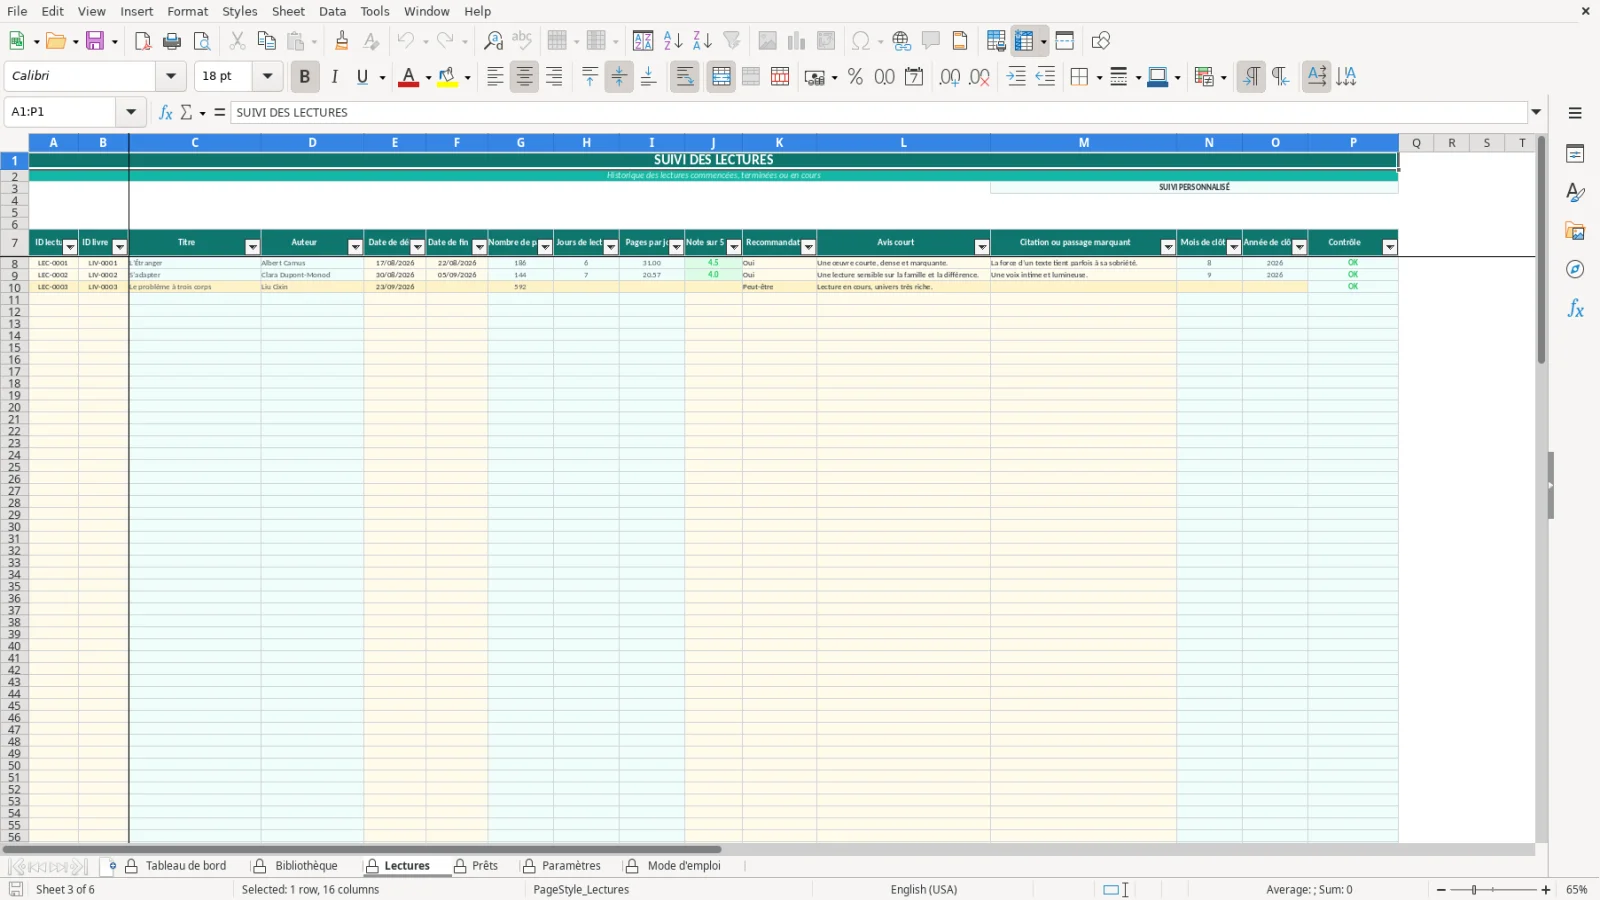Toggle Bold formatting
Screen dimensions: 1600x900
pos(305,77)
